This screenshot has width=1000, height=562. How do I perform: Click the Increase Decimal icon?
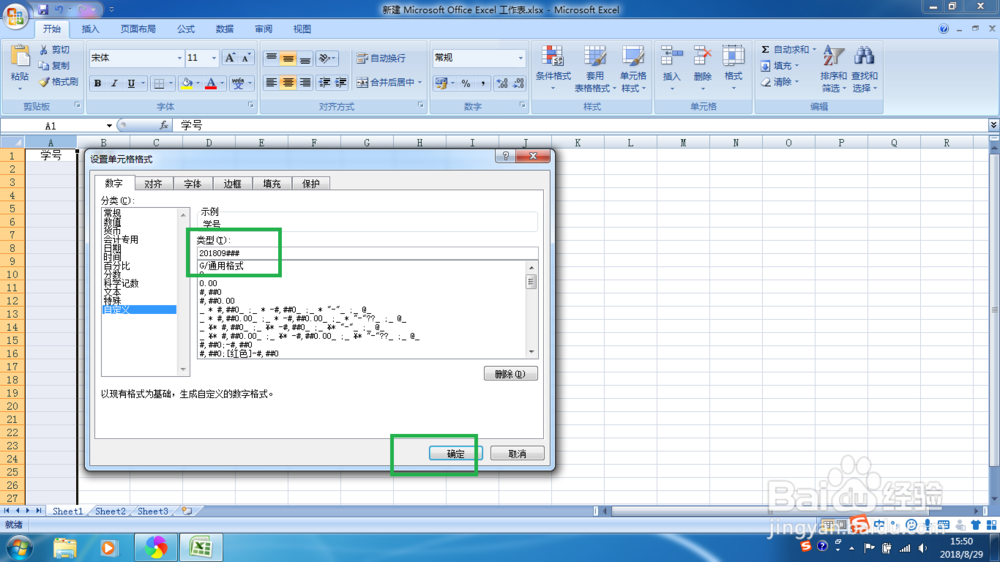(x=502, y=83)
